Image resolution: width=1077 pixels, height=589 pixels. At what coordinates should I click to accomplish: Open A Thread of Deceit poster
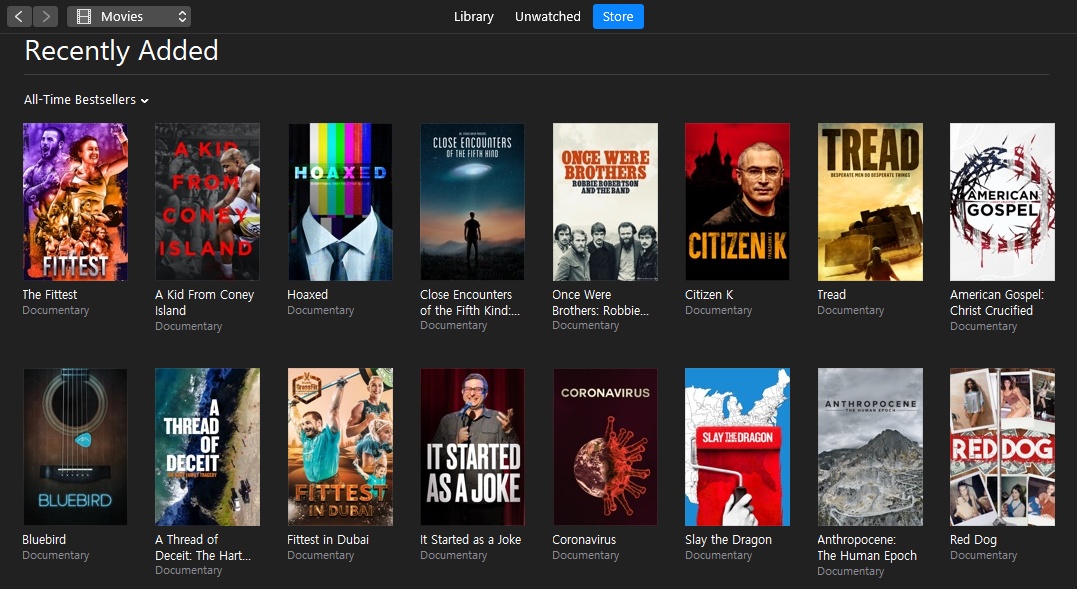coord(207,447)
